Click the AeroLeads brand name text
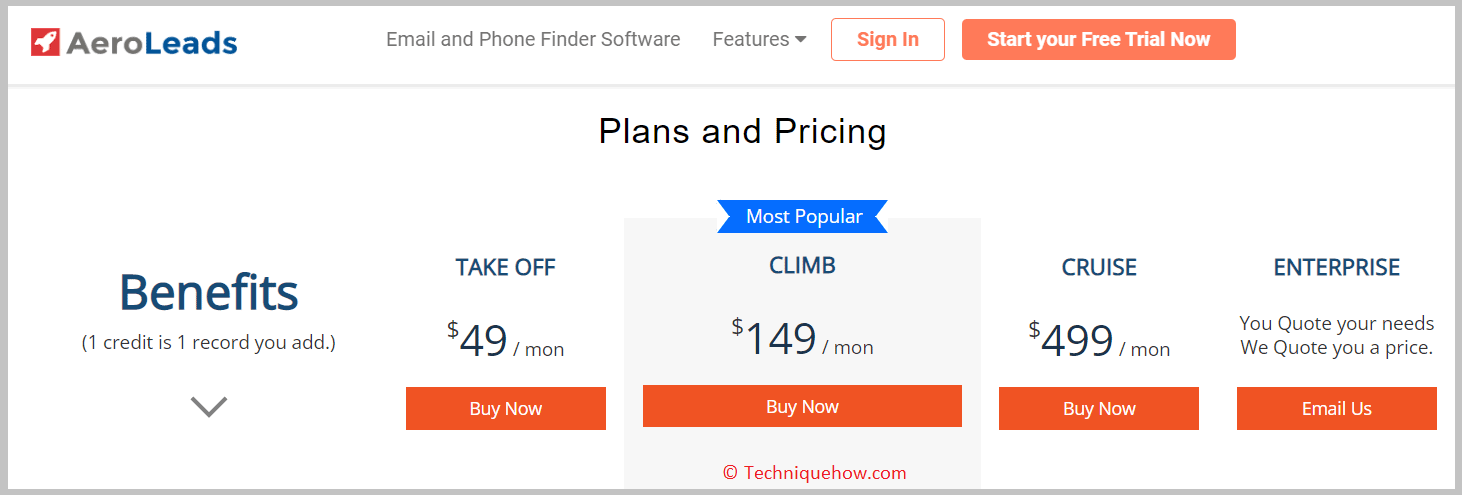 pos(152,43)
